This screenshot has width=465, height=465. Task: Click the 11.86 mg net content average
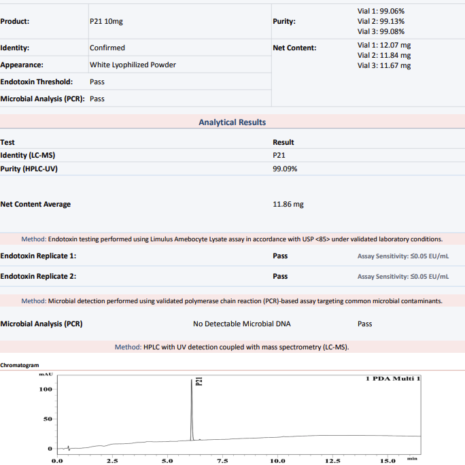coord(288,204)
